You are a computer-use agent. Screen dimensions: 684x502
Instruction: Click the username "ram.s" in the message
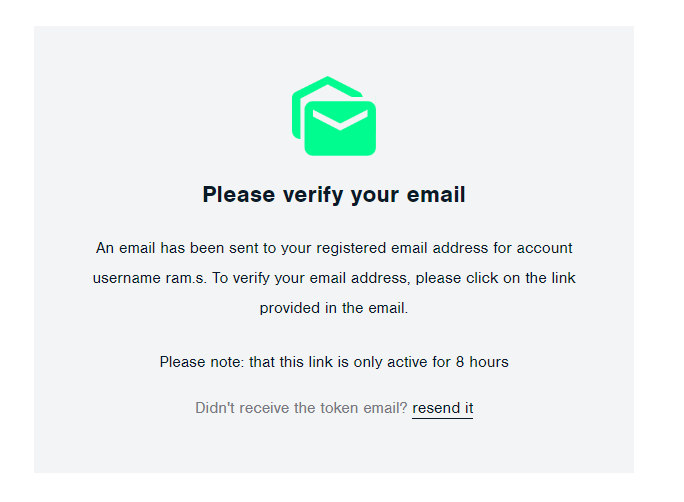coord(186,278)
